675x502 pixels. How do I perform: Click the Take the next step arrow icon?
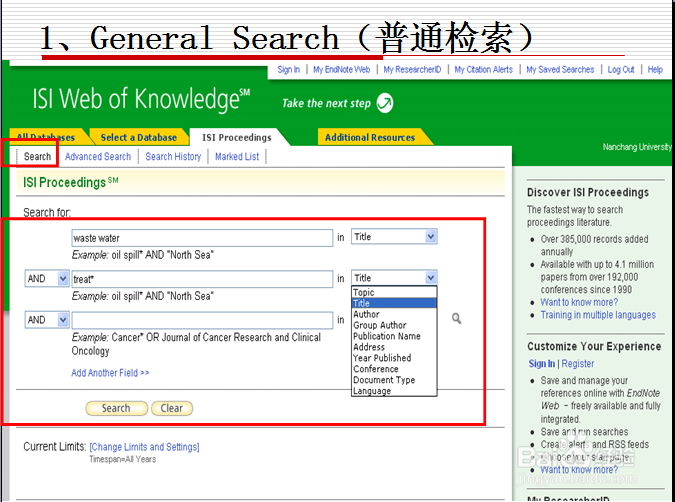pyautogui.click(x=384, y=103)
